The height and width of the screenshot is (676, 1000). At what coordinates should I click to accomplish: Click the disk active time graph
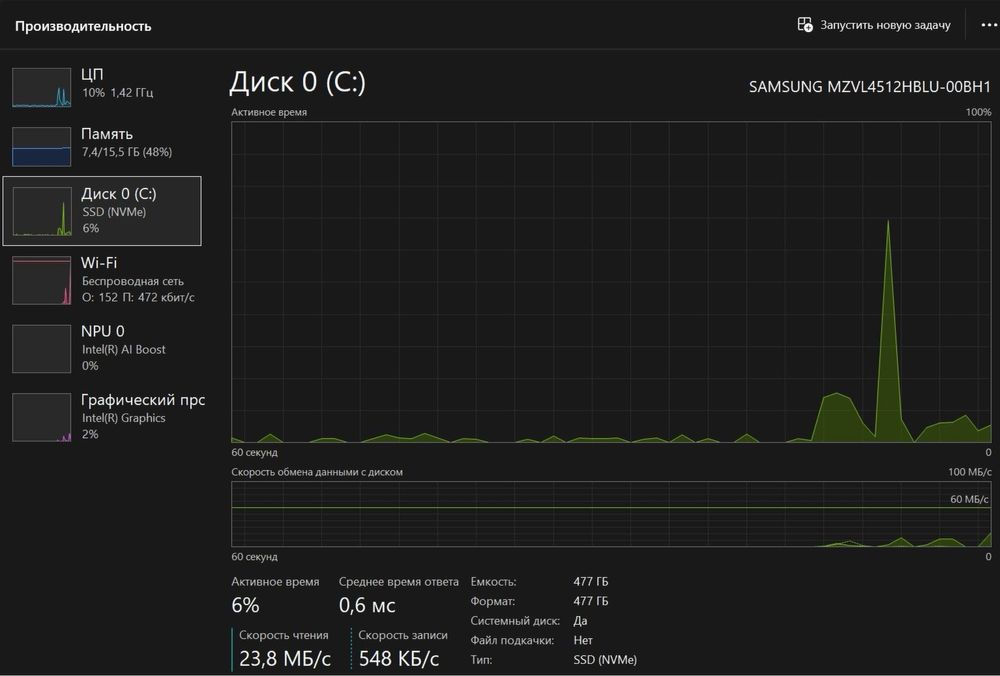611,282
